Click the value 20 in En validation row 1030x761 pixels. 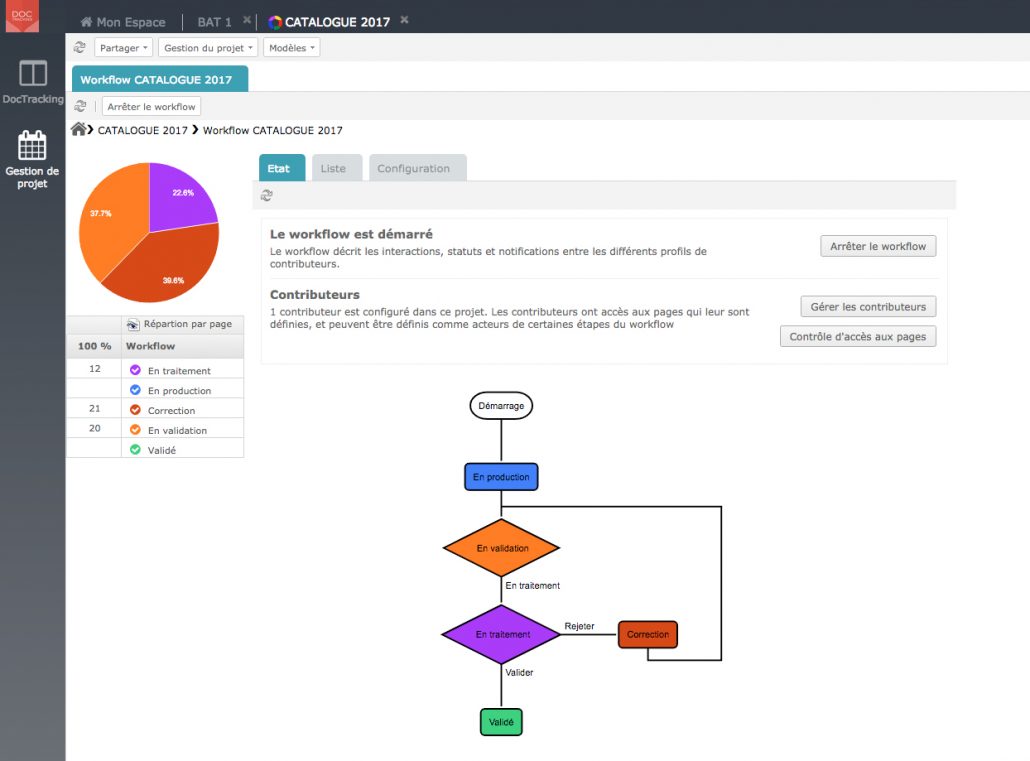(x=95, y=428)
